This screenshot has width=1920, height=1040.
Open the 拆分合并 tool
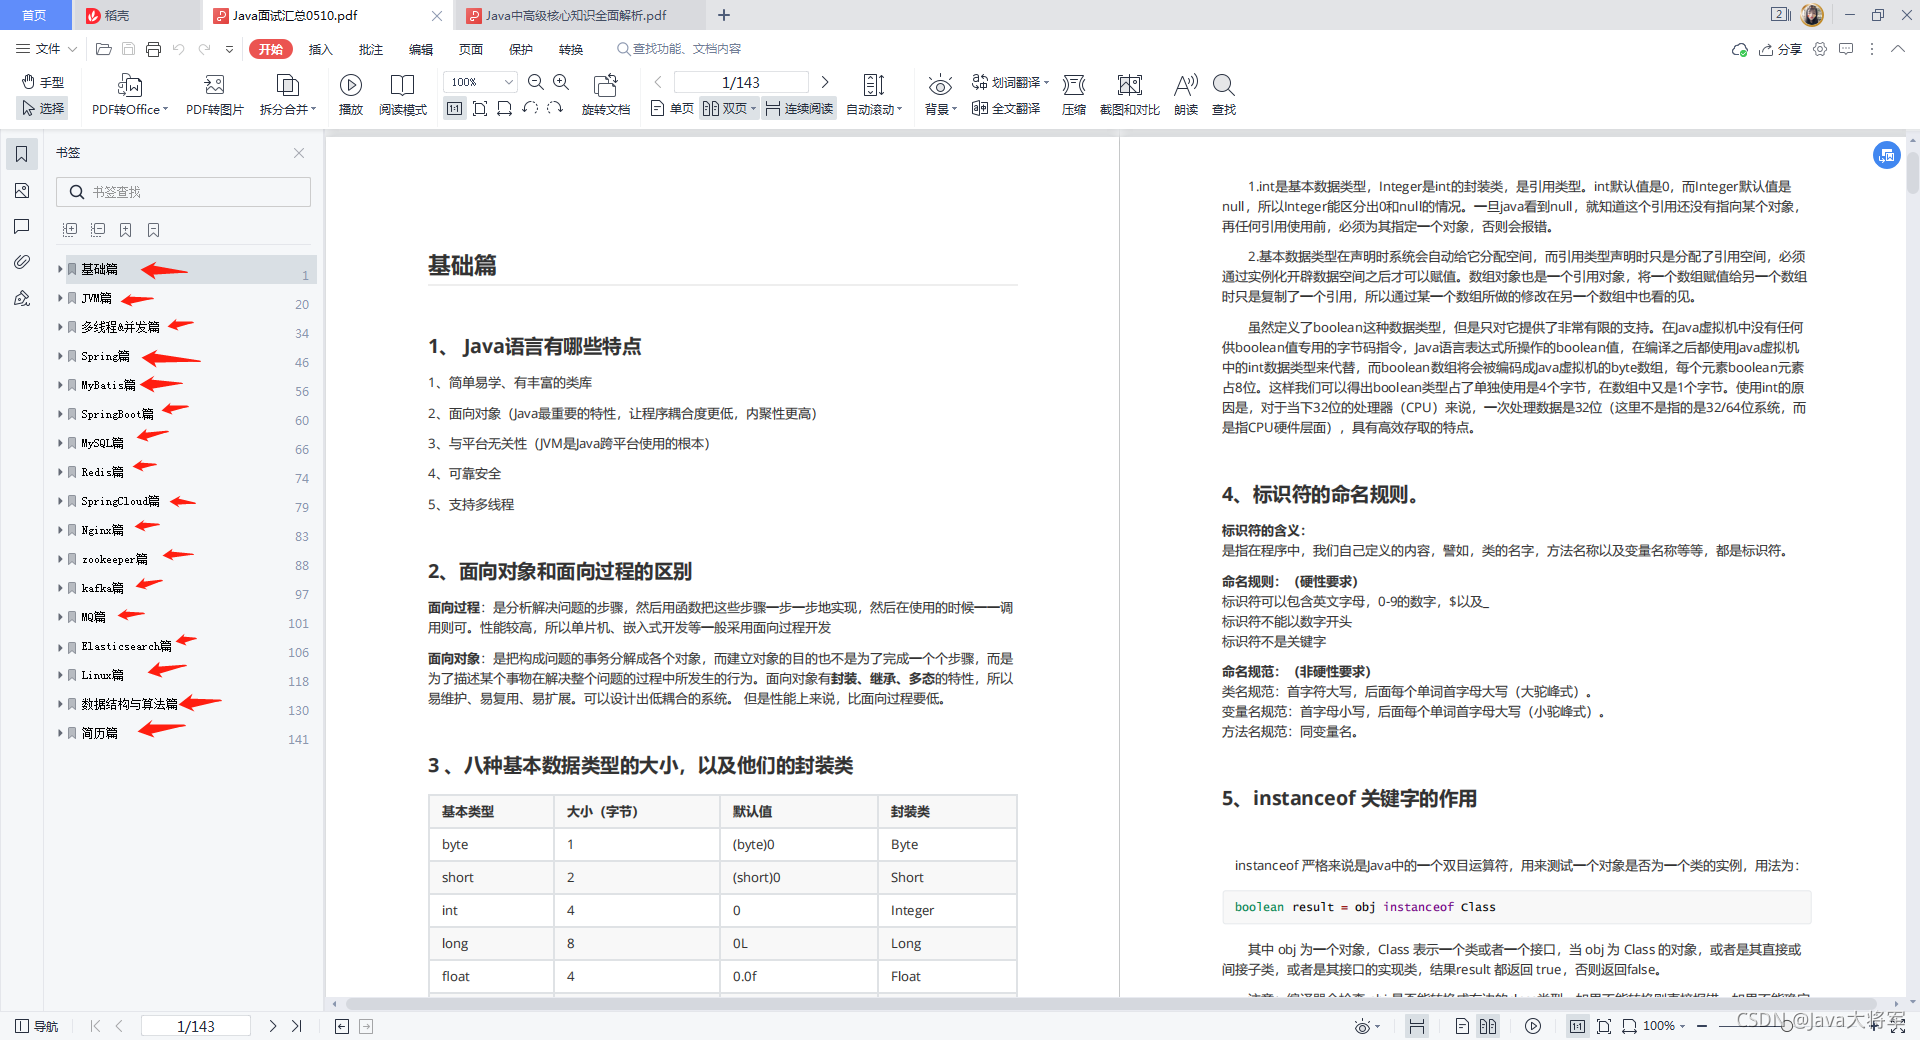[x=287, y=95]
